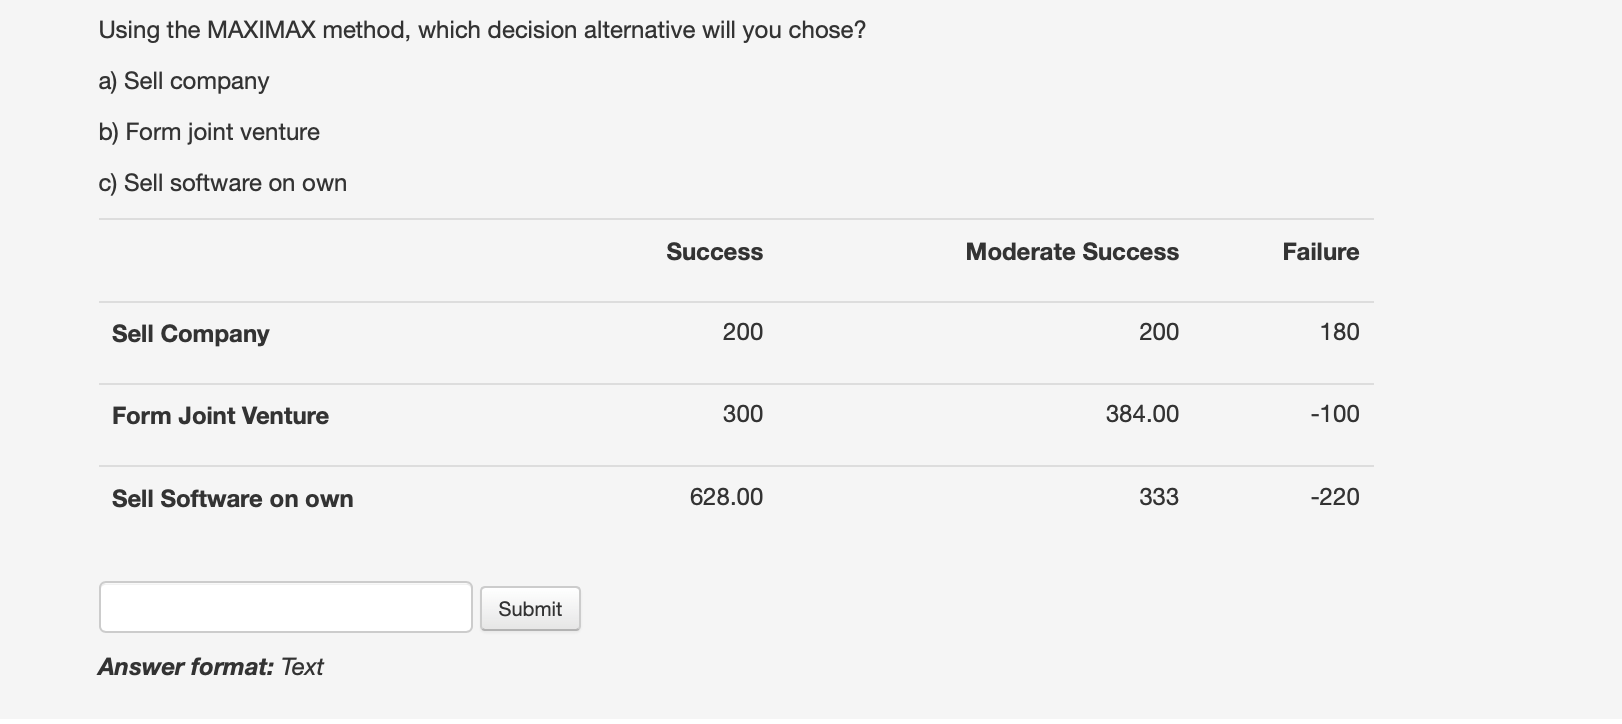Click the MAXIMAX method question text

click(482, 30)
